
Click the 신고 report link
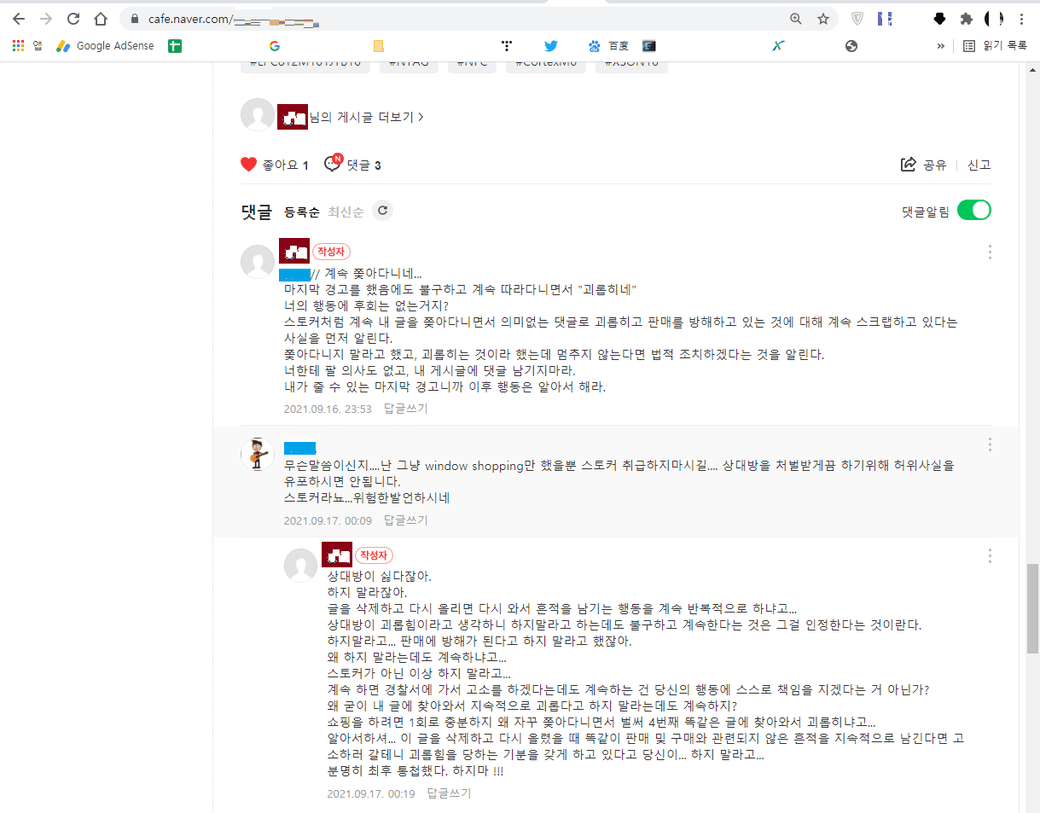click(979, 165)
